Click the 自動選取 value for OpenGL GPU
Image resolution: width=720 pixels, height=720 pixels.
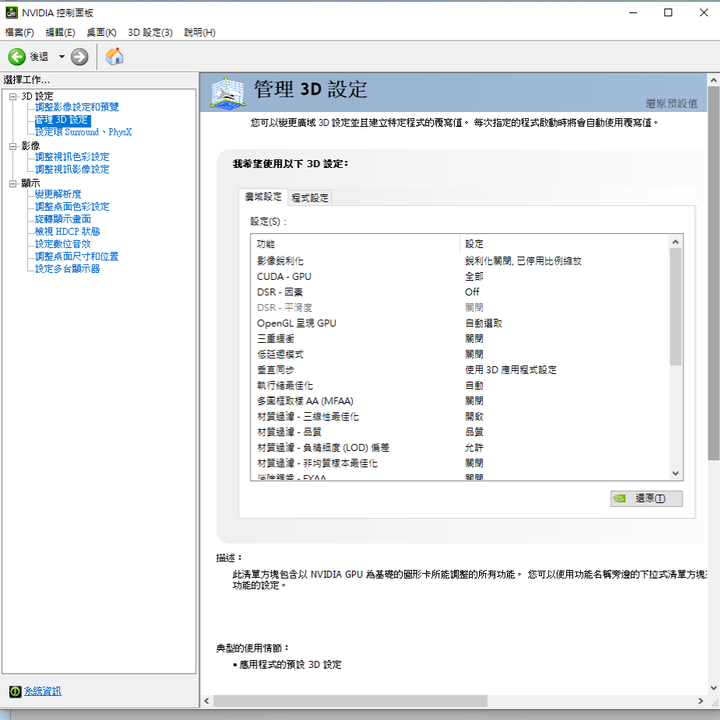click(x=484, y=323)
